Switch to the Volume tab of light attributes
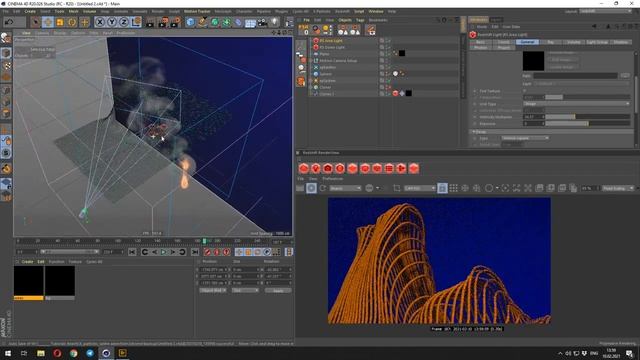This screenshot has width=640, height=360. click(x=573, y=42)
